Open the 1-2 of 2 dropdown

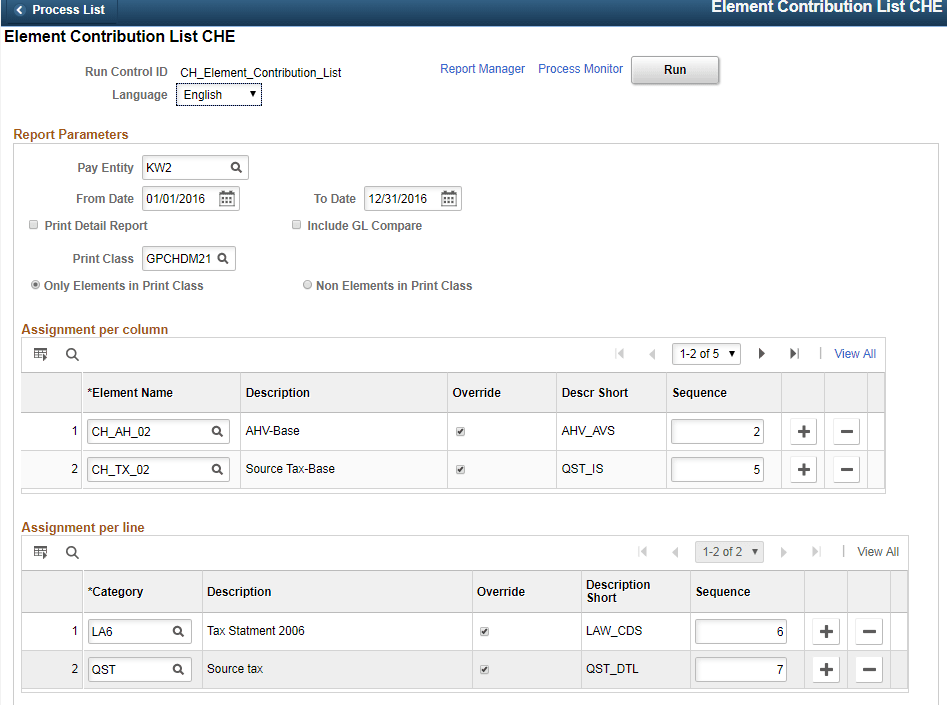click(728, 551)
